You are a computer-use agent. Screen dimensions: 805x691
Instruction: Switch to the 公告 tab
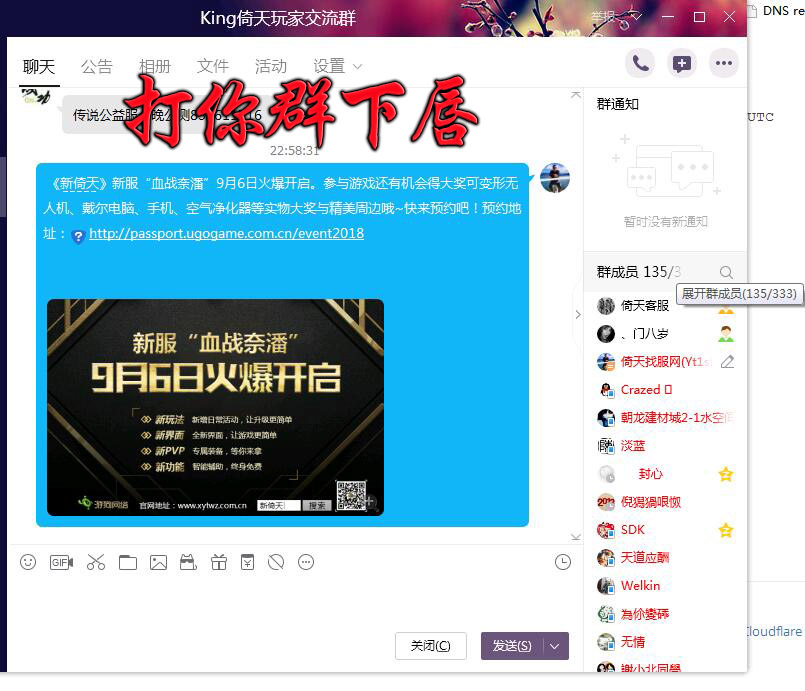97,66
